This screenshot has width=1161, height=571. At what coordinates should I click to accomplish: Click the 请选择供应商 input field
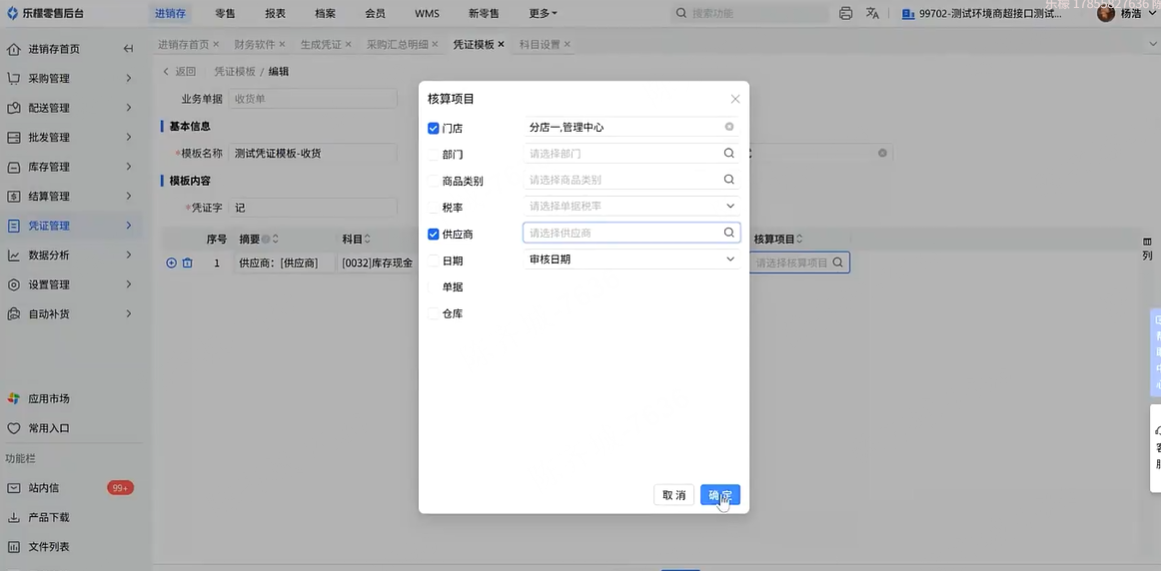click(622, 233)
